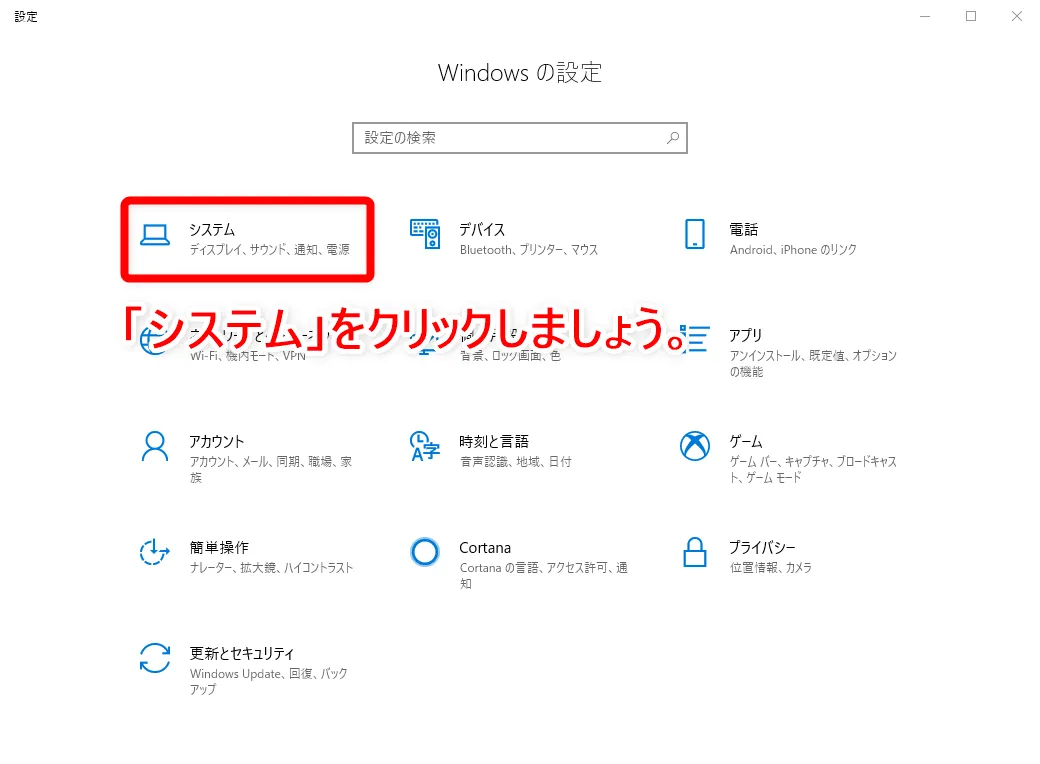Image resolution: width=1040 pixels, height=764 pixels.
Task: Open デバイス settings title
Action: 482,229
